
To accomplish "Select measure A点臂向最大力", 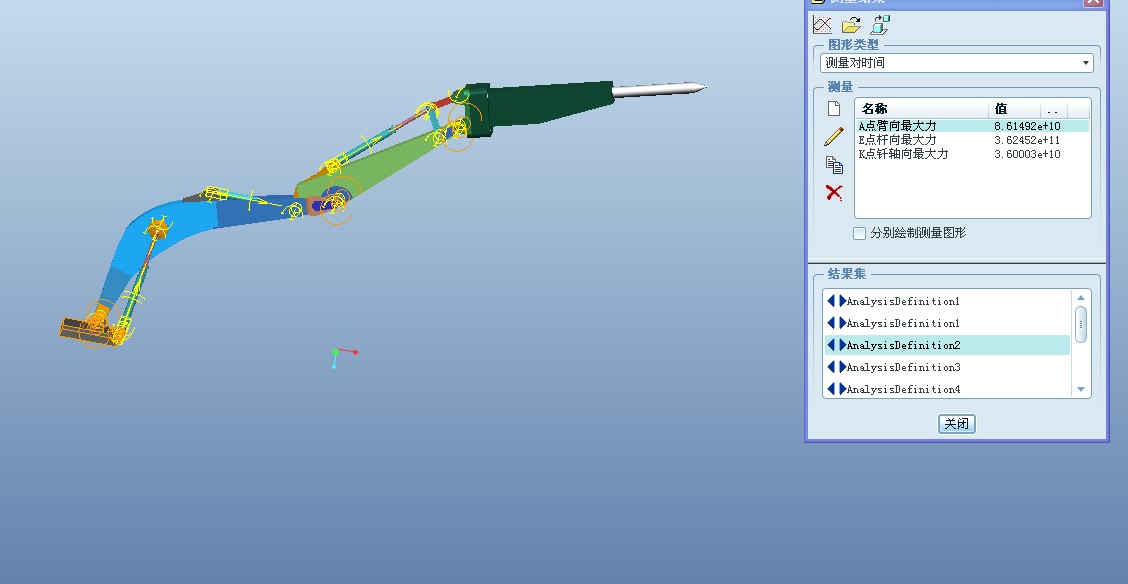I will tap(897, 126).
